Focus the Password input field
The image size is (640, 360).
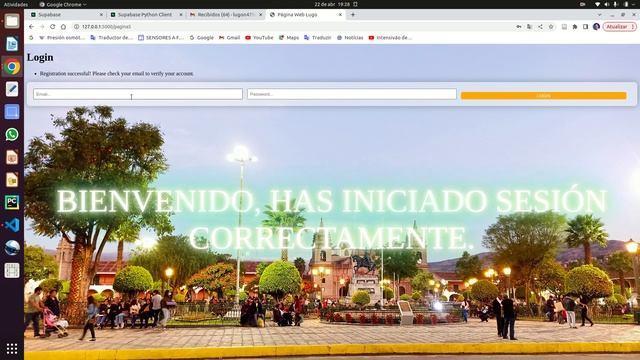tap(351, 94)
